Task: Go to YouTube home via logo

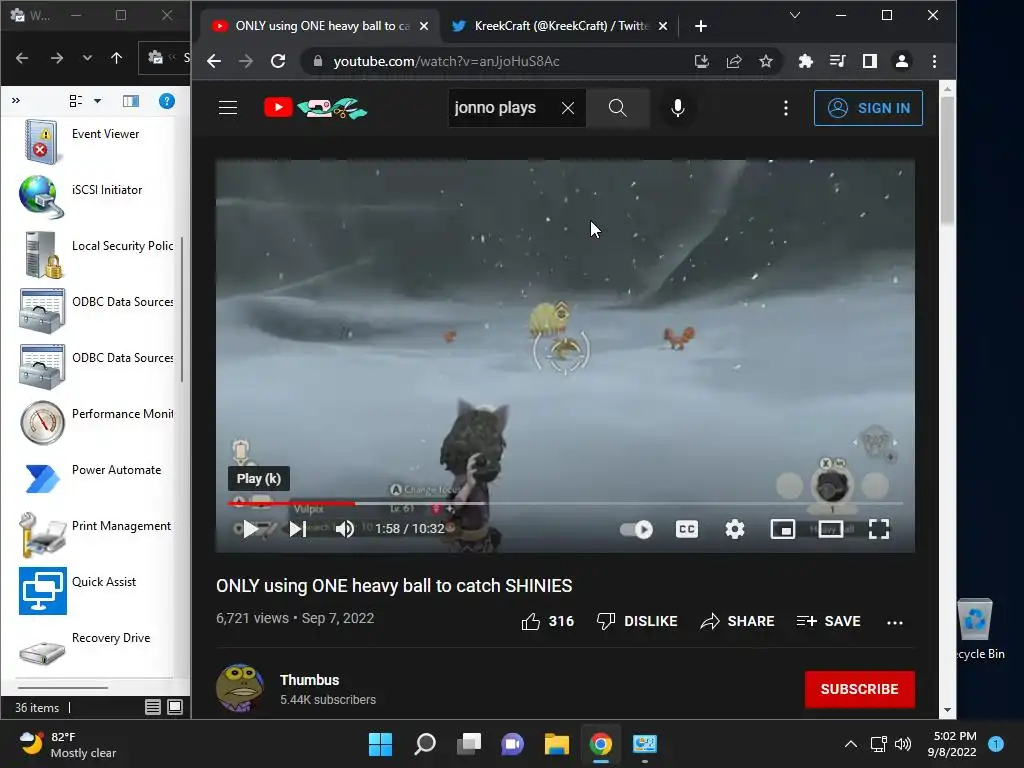Action: point(315,108)
